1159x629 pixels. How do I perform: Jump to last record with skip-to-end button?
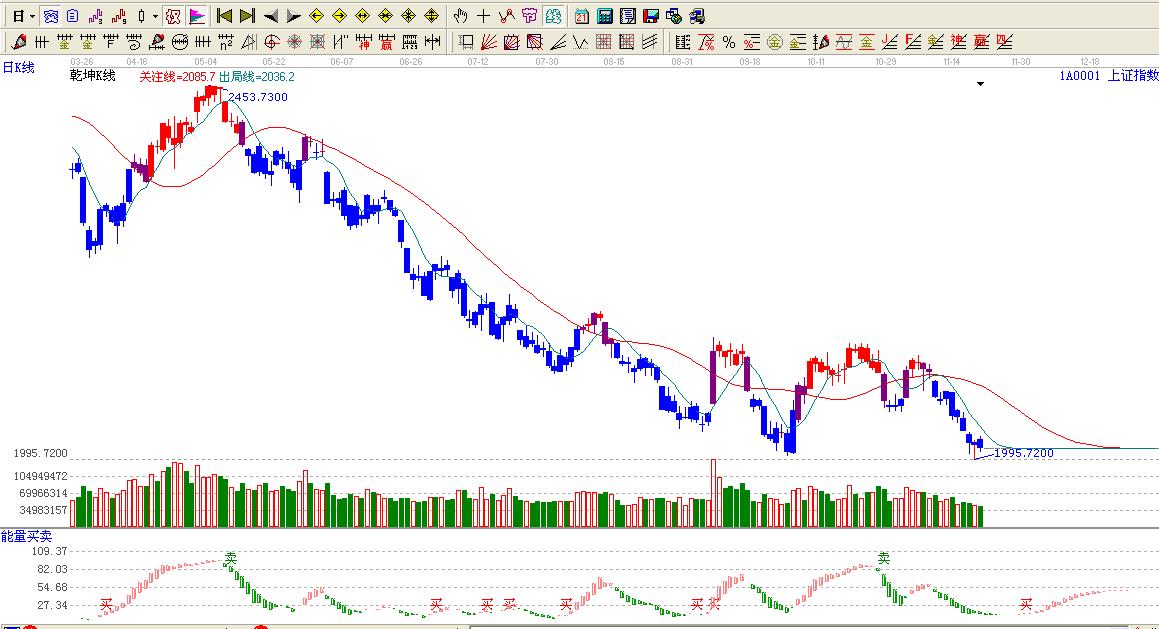247,16
